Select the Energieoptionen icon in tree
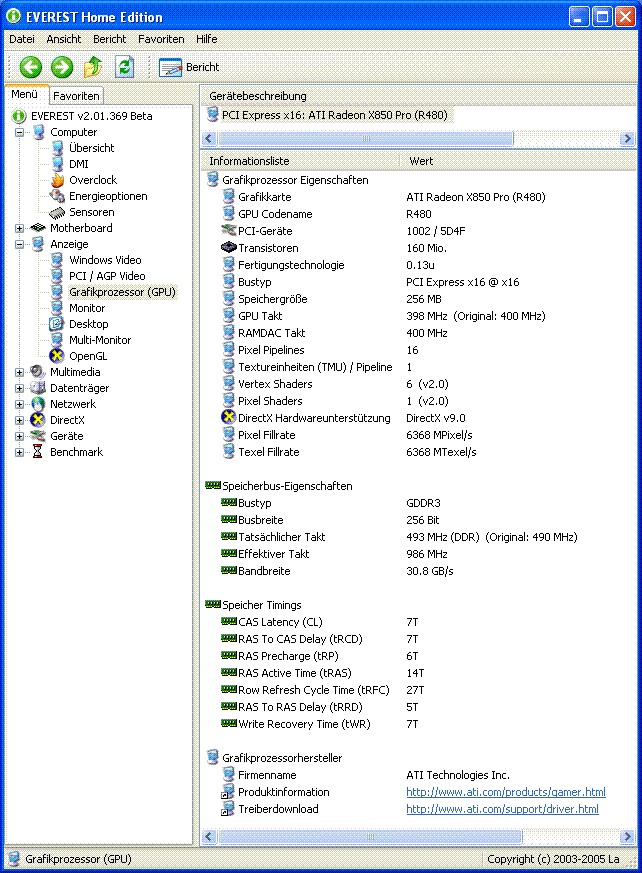The width and height of the screenshot is (642, 873). (x=57, y=196)
